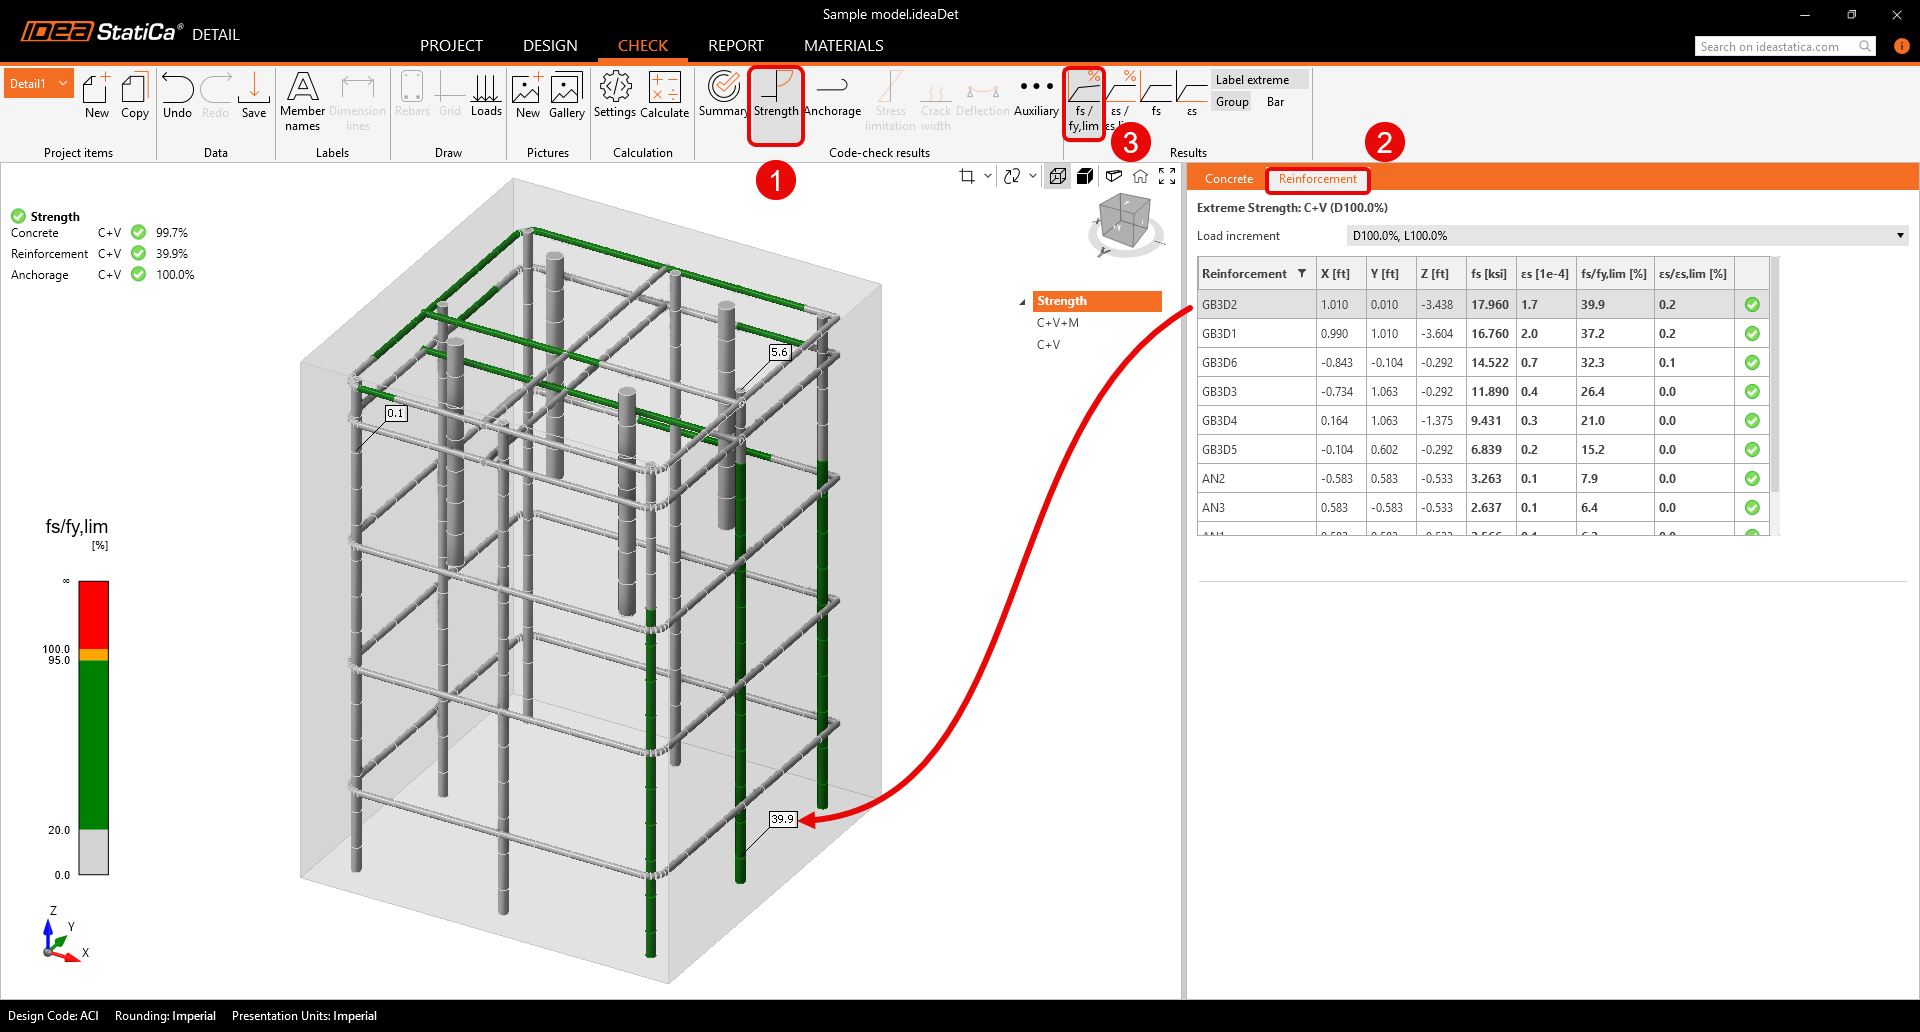Toggle Group results display
Screen dimensions: 1920x1032
pyautogui.click(x=1232, y=101)
